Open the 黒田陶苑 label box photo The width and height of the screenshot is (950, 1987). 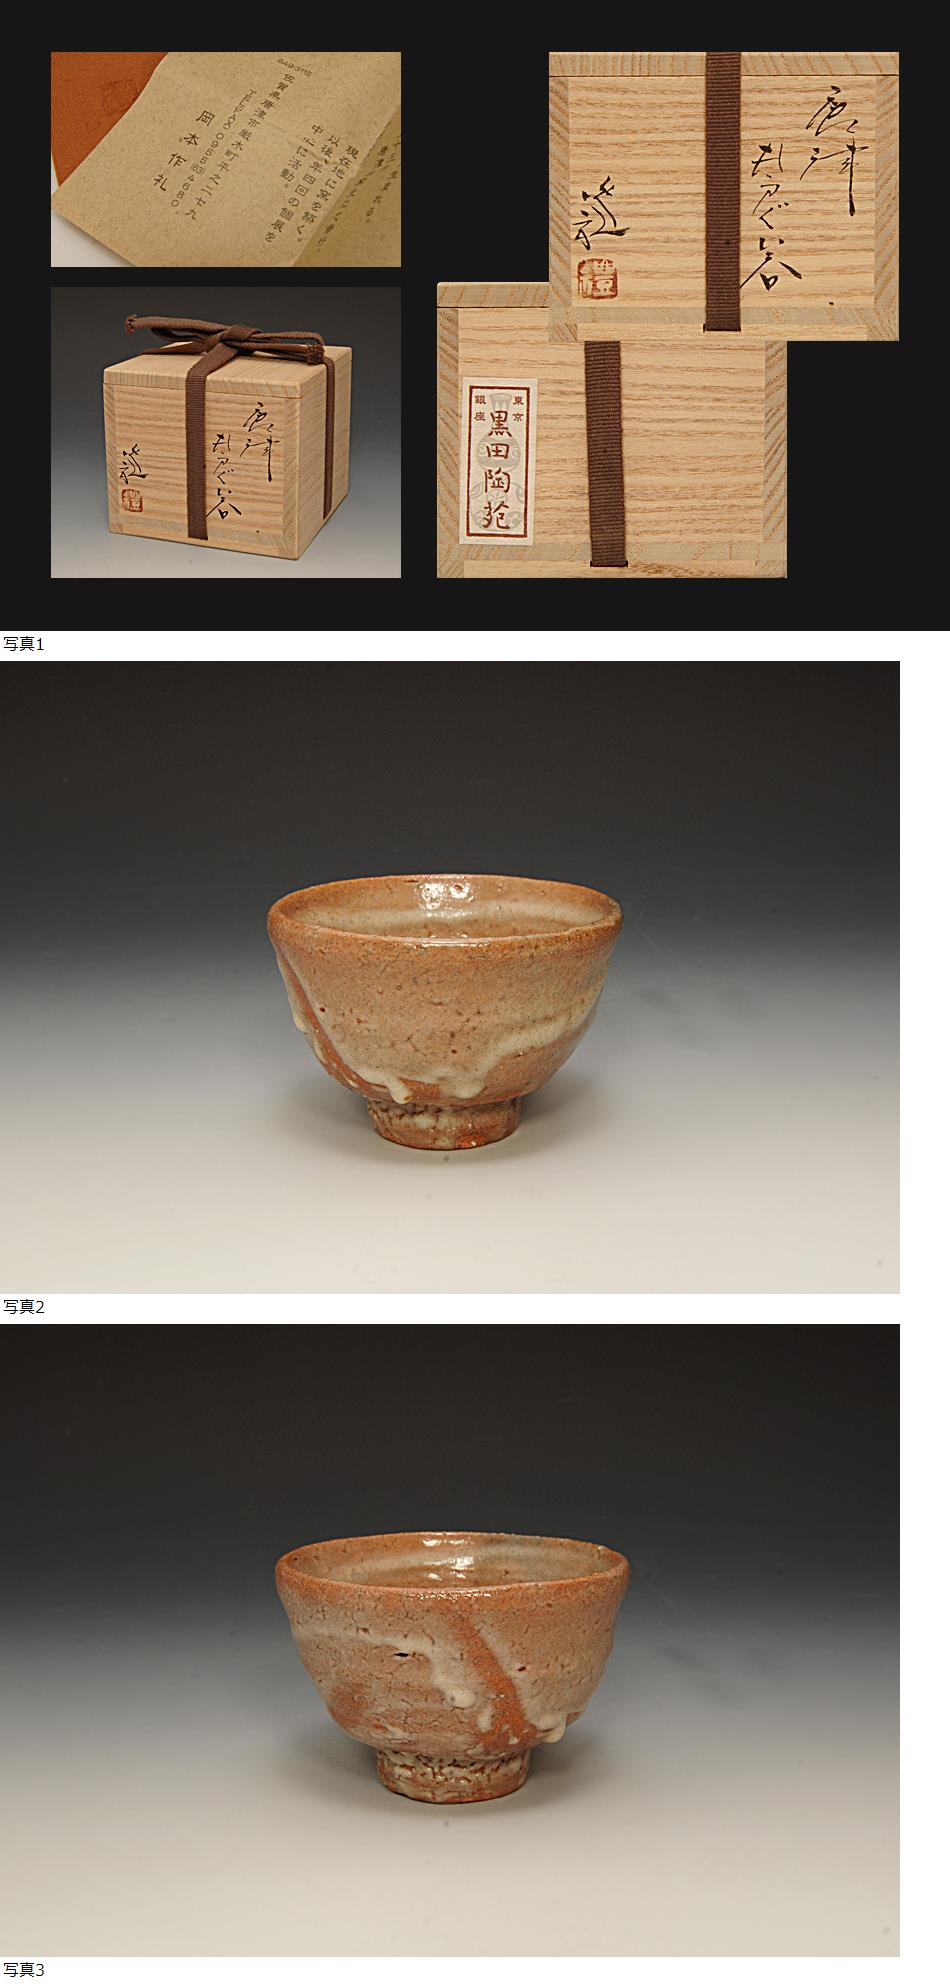(611, 430)
